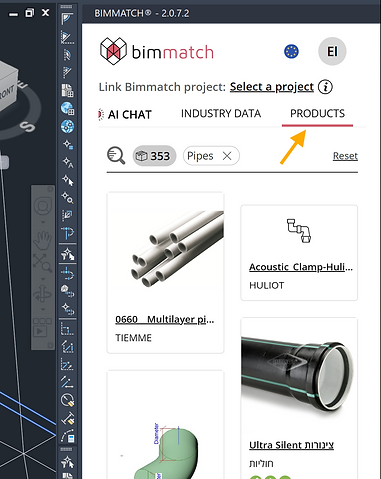
Task: Open the INDUSTRY DATA tab
Action: [221, 113]
